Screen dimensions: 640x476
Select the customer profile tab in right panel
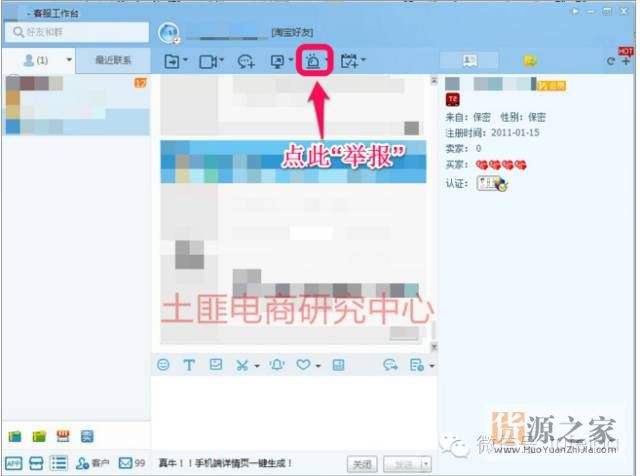(x=469, y=61)
